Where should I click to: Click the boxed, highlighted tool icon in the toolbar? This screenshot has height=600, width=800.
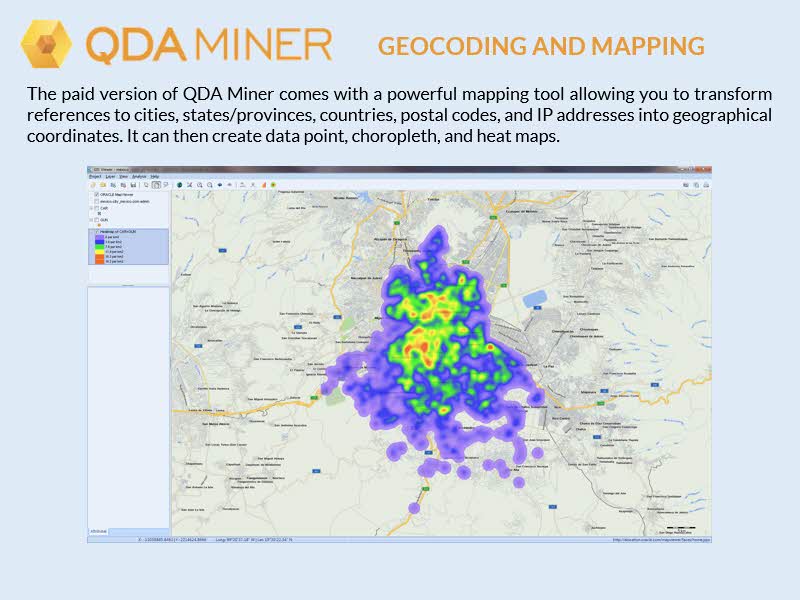pos(156,185)
